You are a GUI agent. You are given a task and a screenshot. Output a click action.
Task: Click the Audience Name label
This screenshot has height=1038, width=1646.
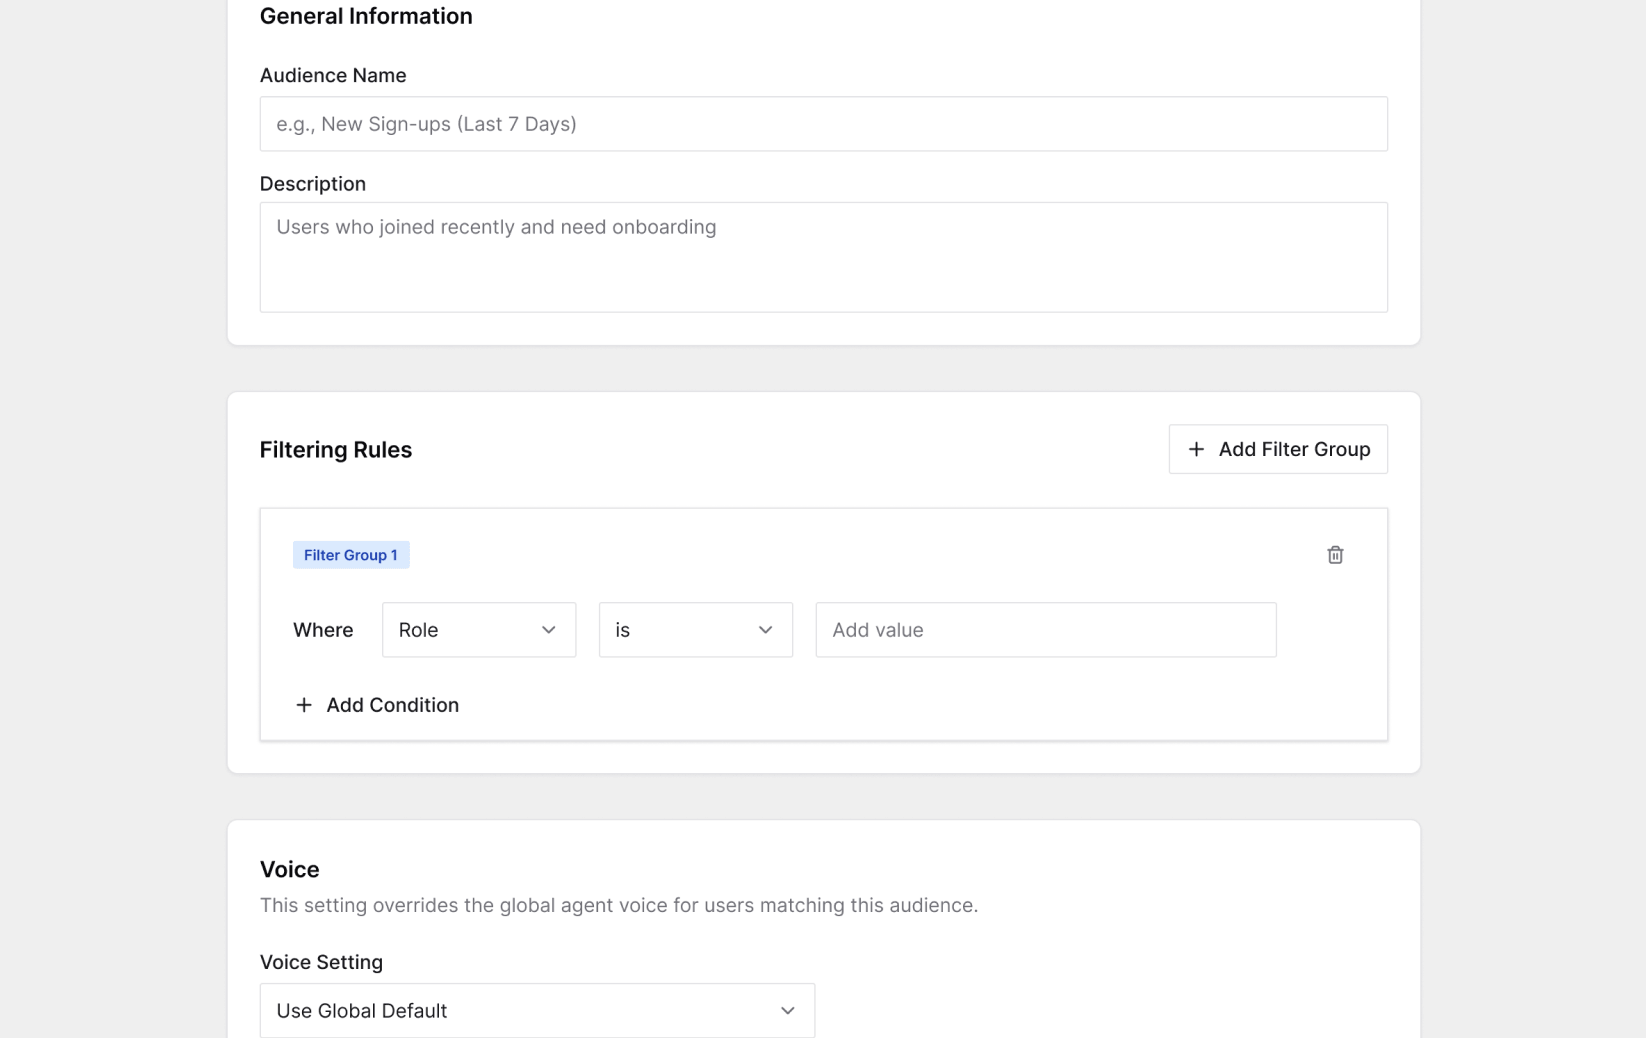(333, 75)
